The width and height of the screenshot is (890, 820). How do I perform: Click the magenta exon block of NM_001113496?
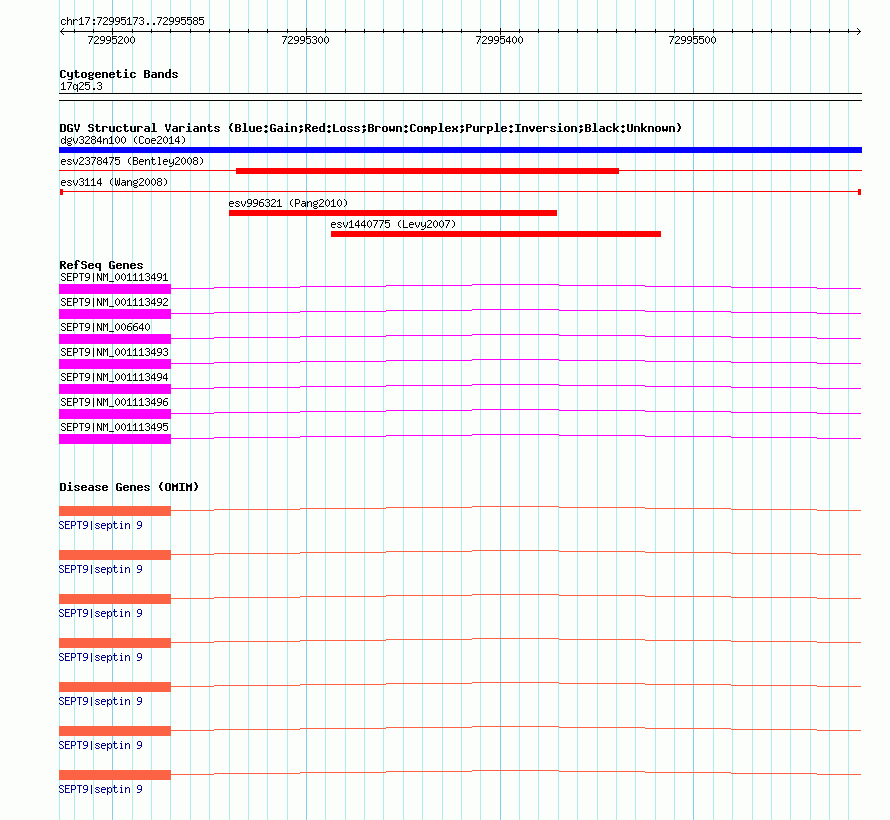115,414
